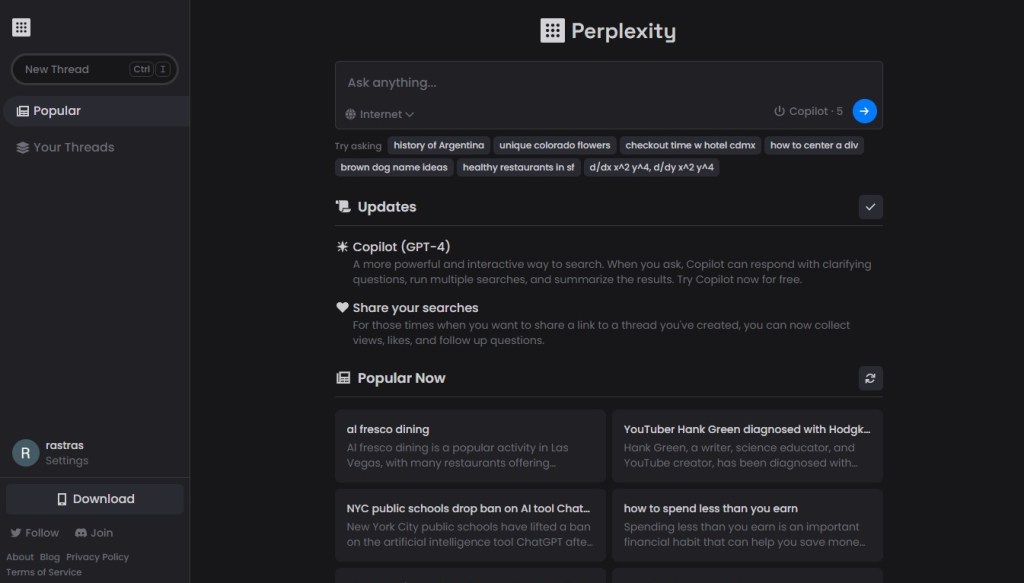Screen dimensions: 1024x583
Task: Click the refresh icon beside Popular Now
Action: coord(870,378)
